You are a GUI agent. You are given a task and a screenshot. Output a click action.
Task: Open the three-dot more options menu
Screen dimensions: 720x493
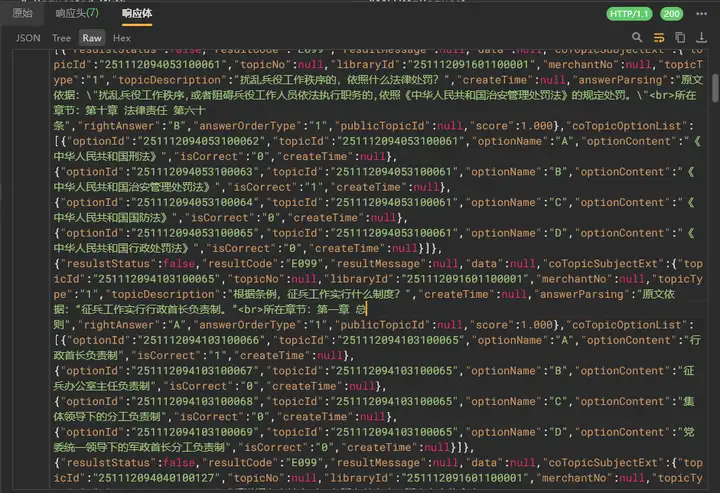(x=701, y=14)
